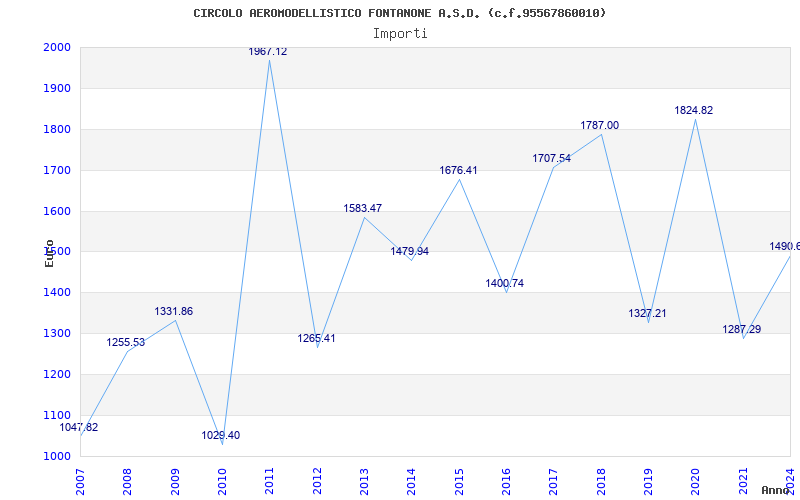Select the 1255.53 value label
Screen dimensions: 800x500
coord(126,342)
